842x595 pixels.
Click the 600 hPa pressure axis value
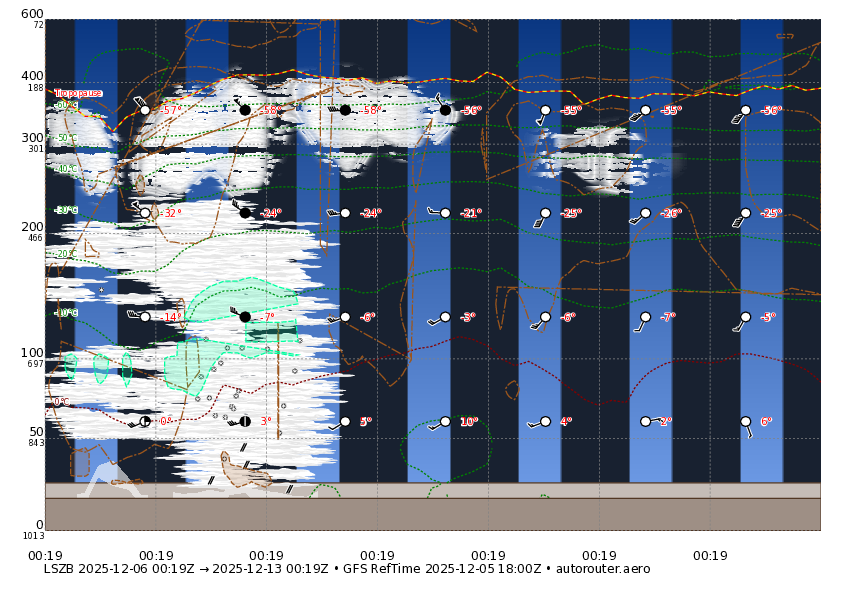[x=30, y=15]
